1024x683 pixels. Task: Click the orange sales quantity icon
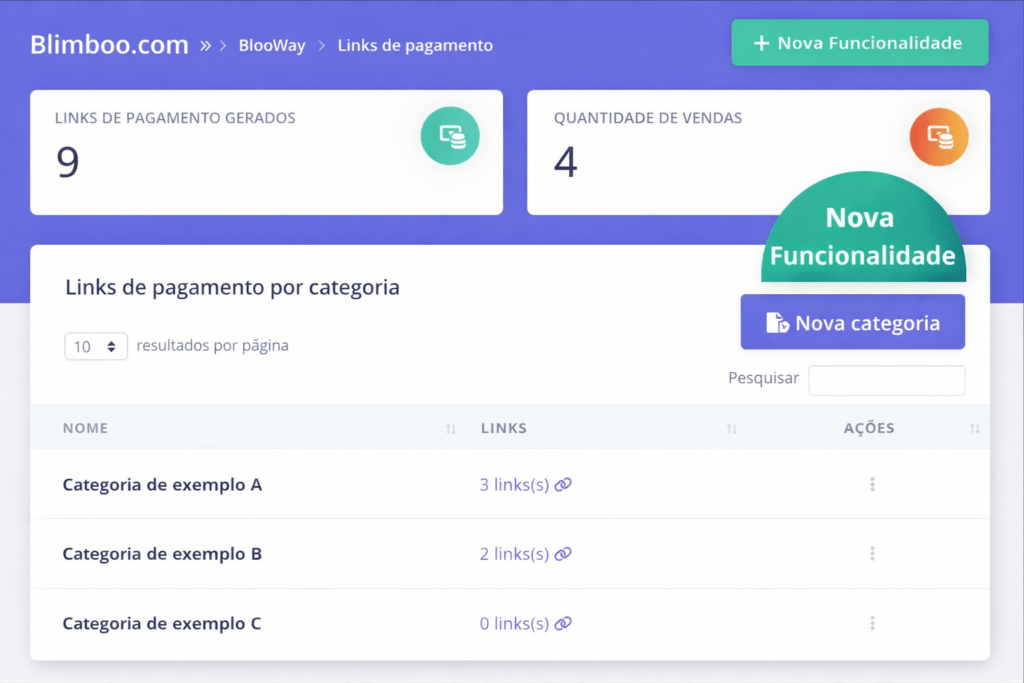pos(939,136)
